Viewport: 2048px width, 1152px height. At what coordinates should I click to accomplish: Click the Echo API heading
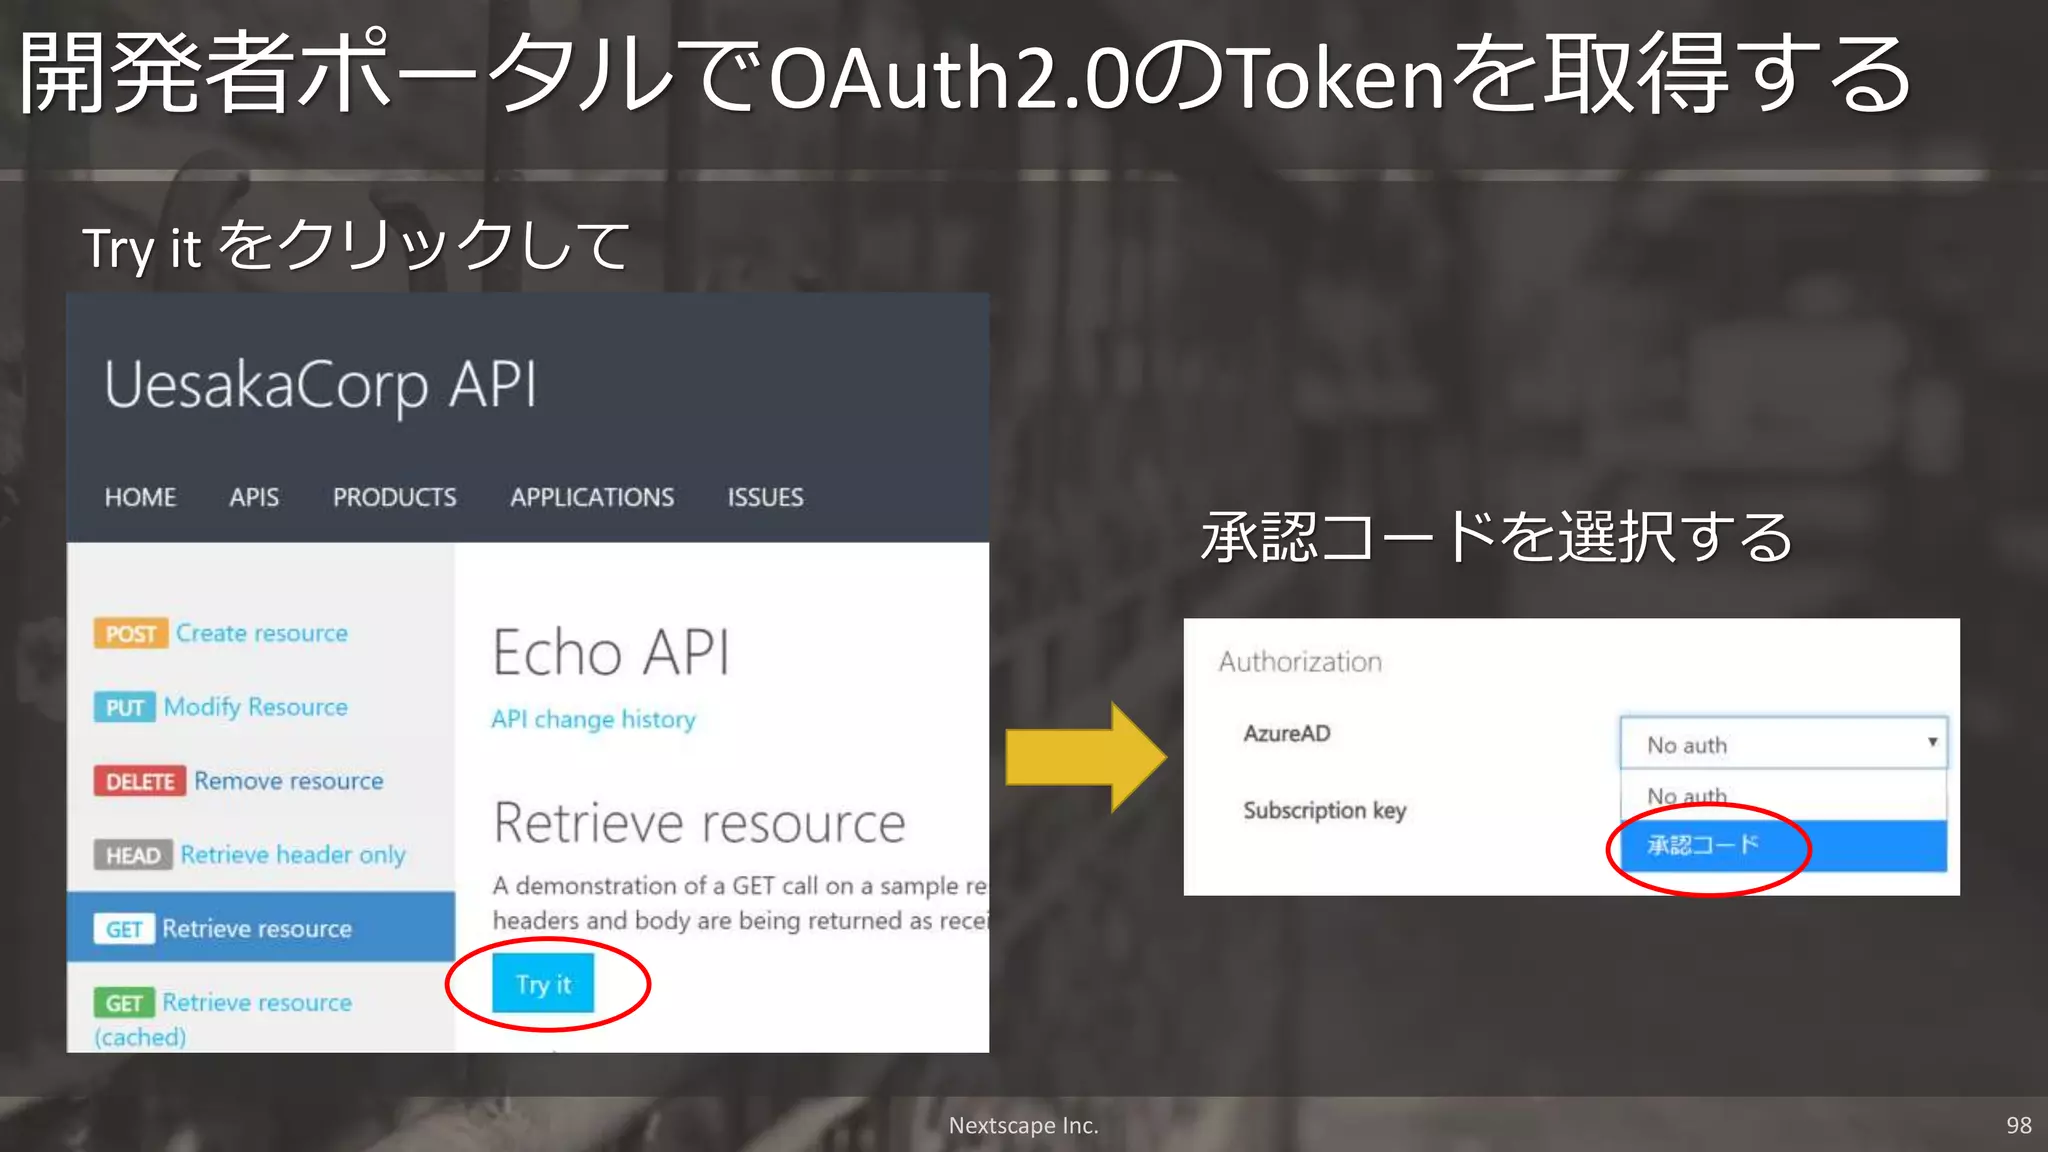click(x=611, y=653)
